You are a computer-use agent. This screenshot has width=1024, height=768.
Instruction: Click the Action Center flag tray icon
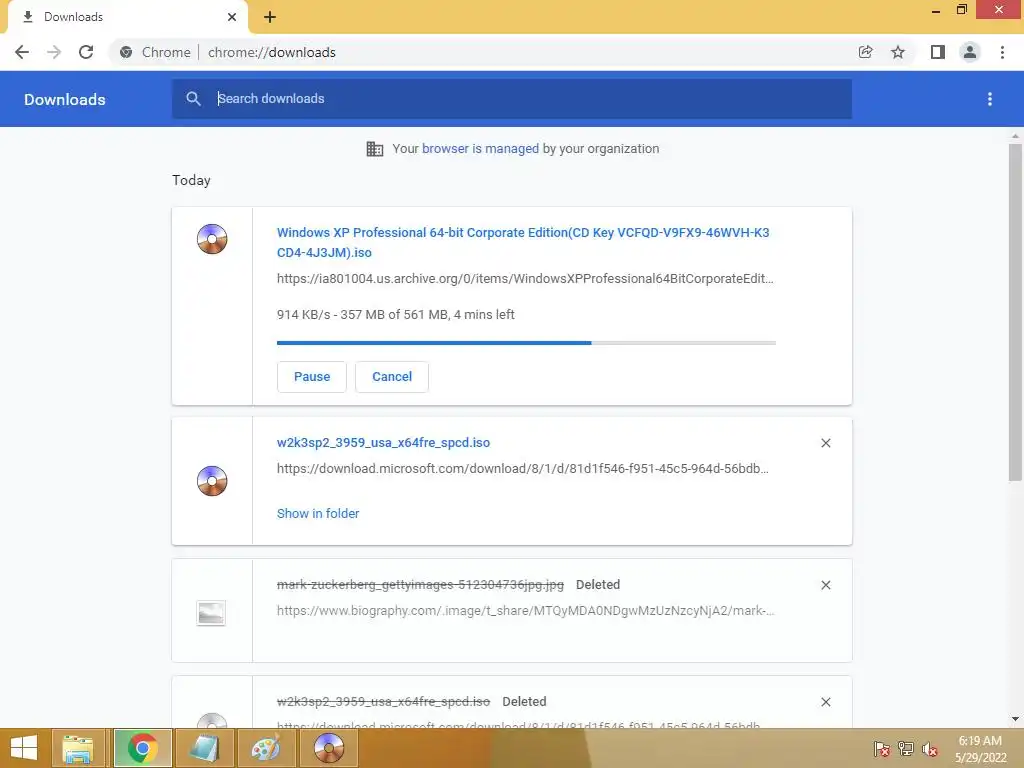coord(882,748)
